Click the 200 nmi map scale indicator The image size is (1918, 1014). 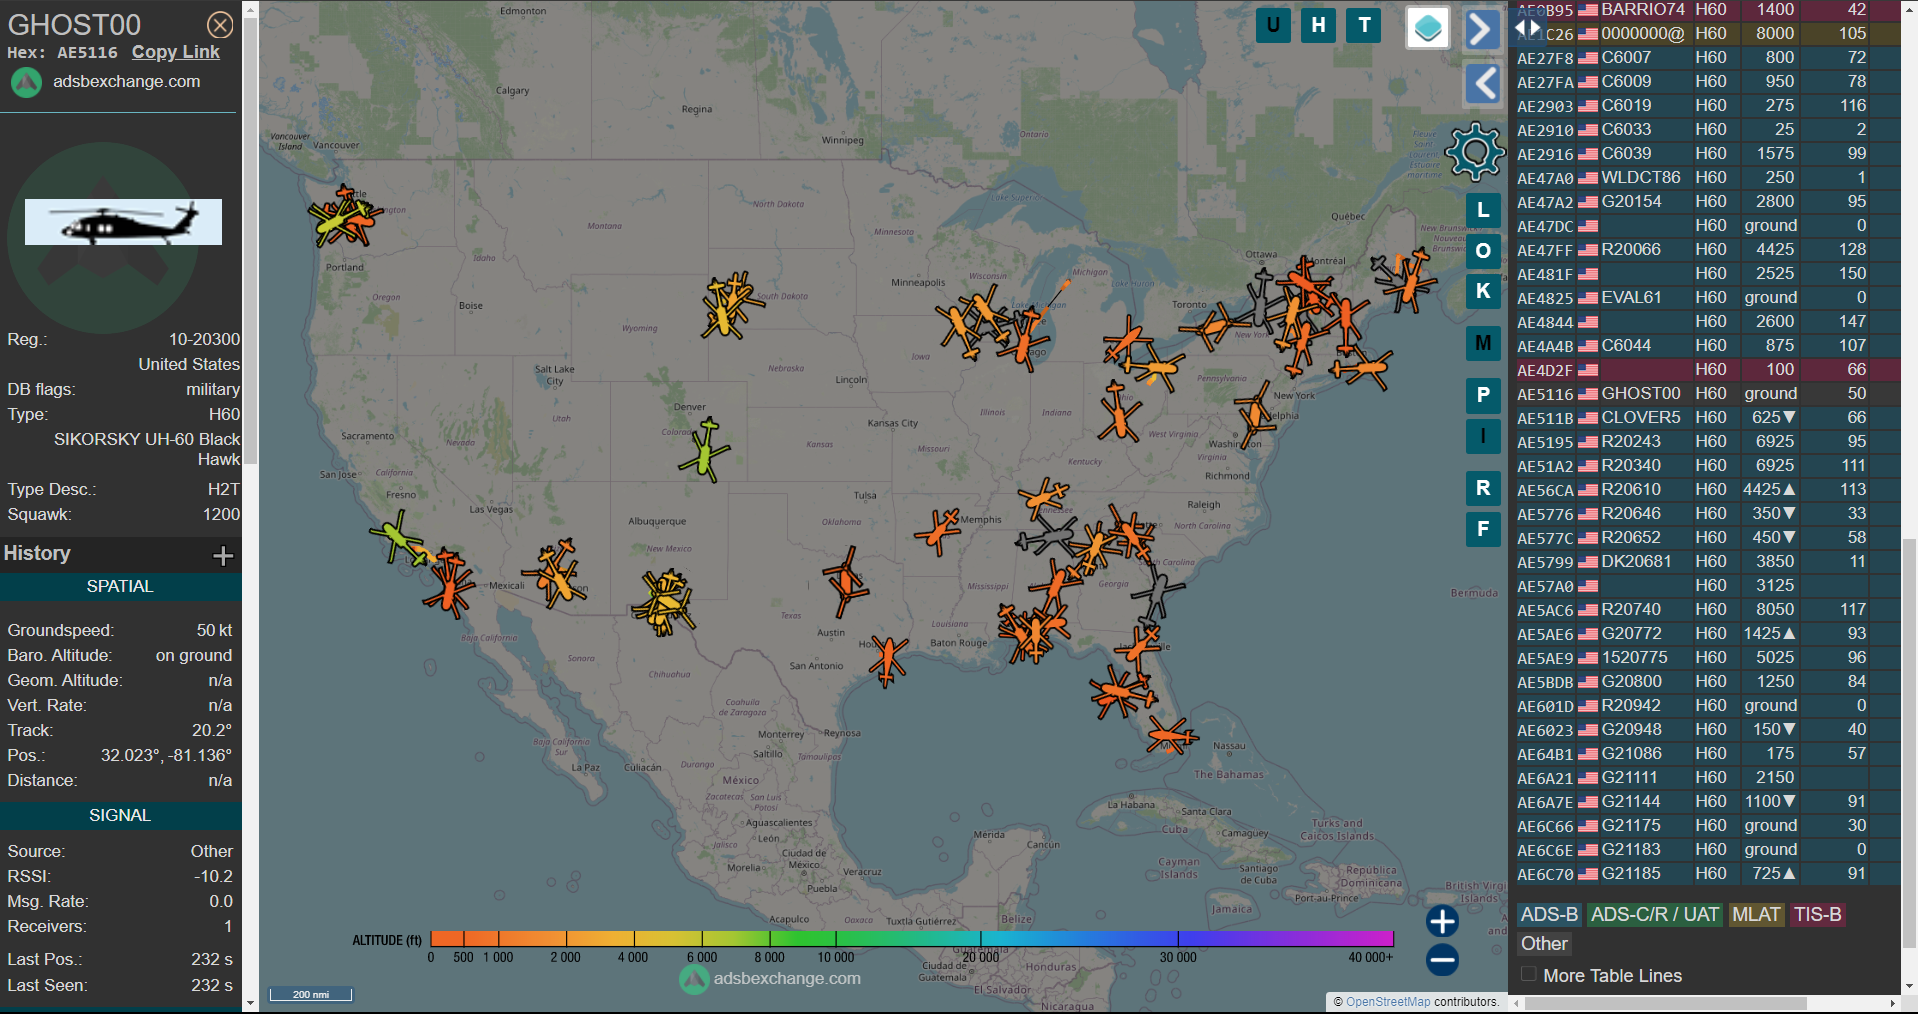pyautogui.click(x=311, y=994)
